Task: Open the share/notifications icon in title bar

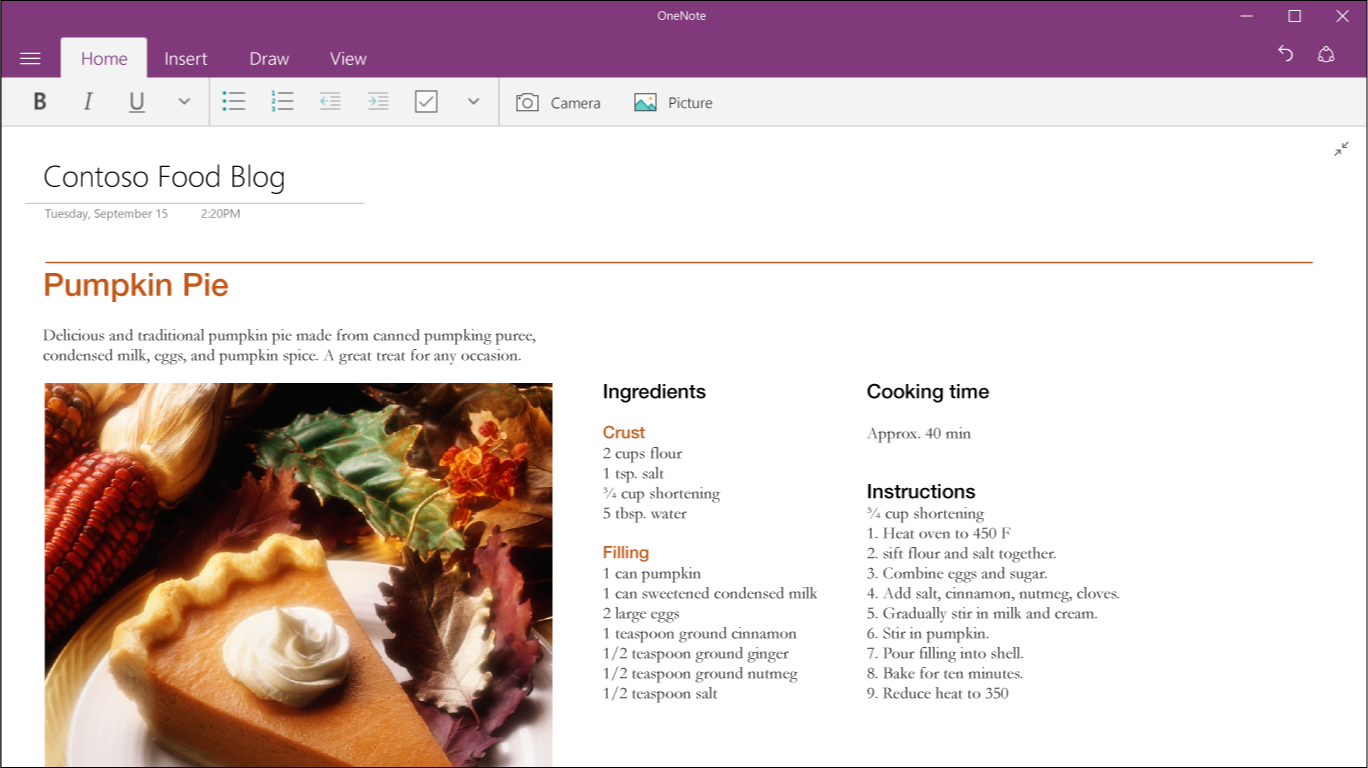Action: pos(1326,54)
